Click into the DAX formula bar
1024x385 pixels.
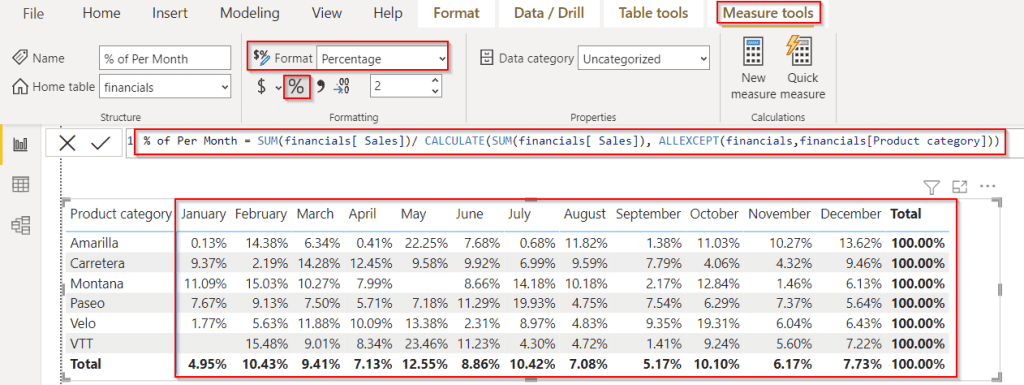[x=571, y=141]
